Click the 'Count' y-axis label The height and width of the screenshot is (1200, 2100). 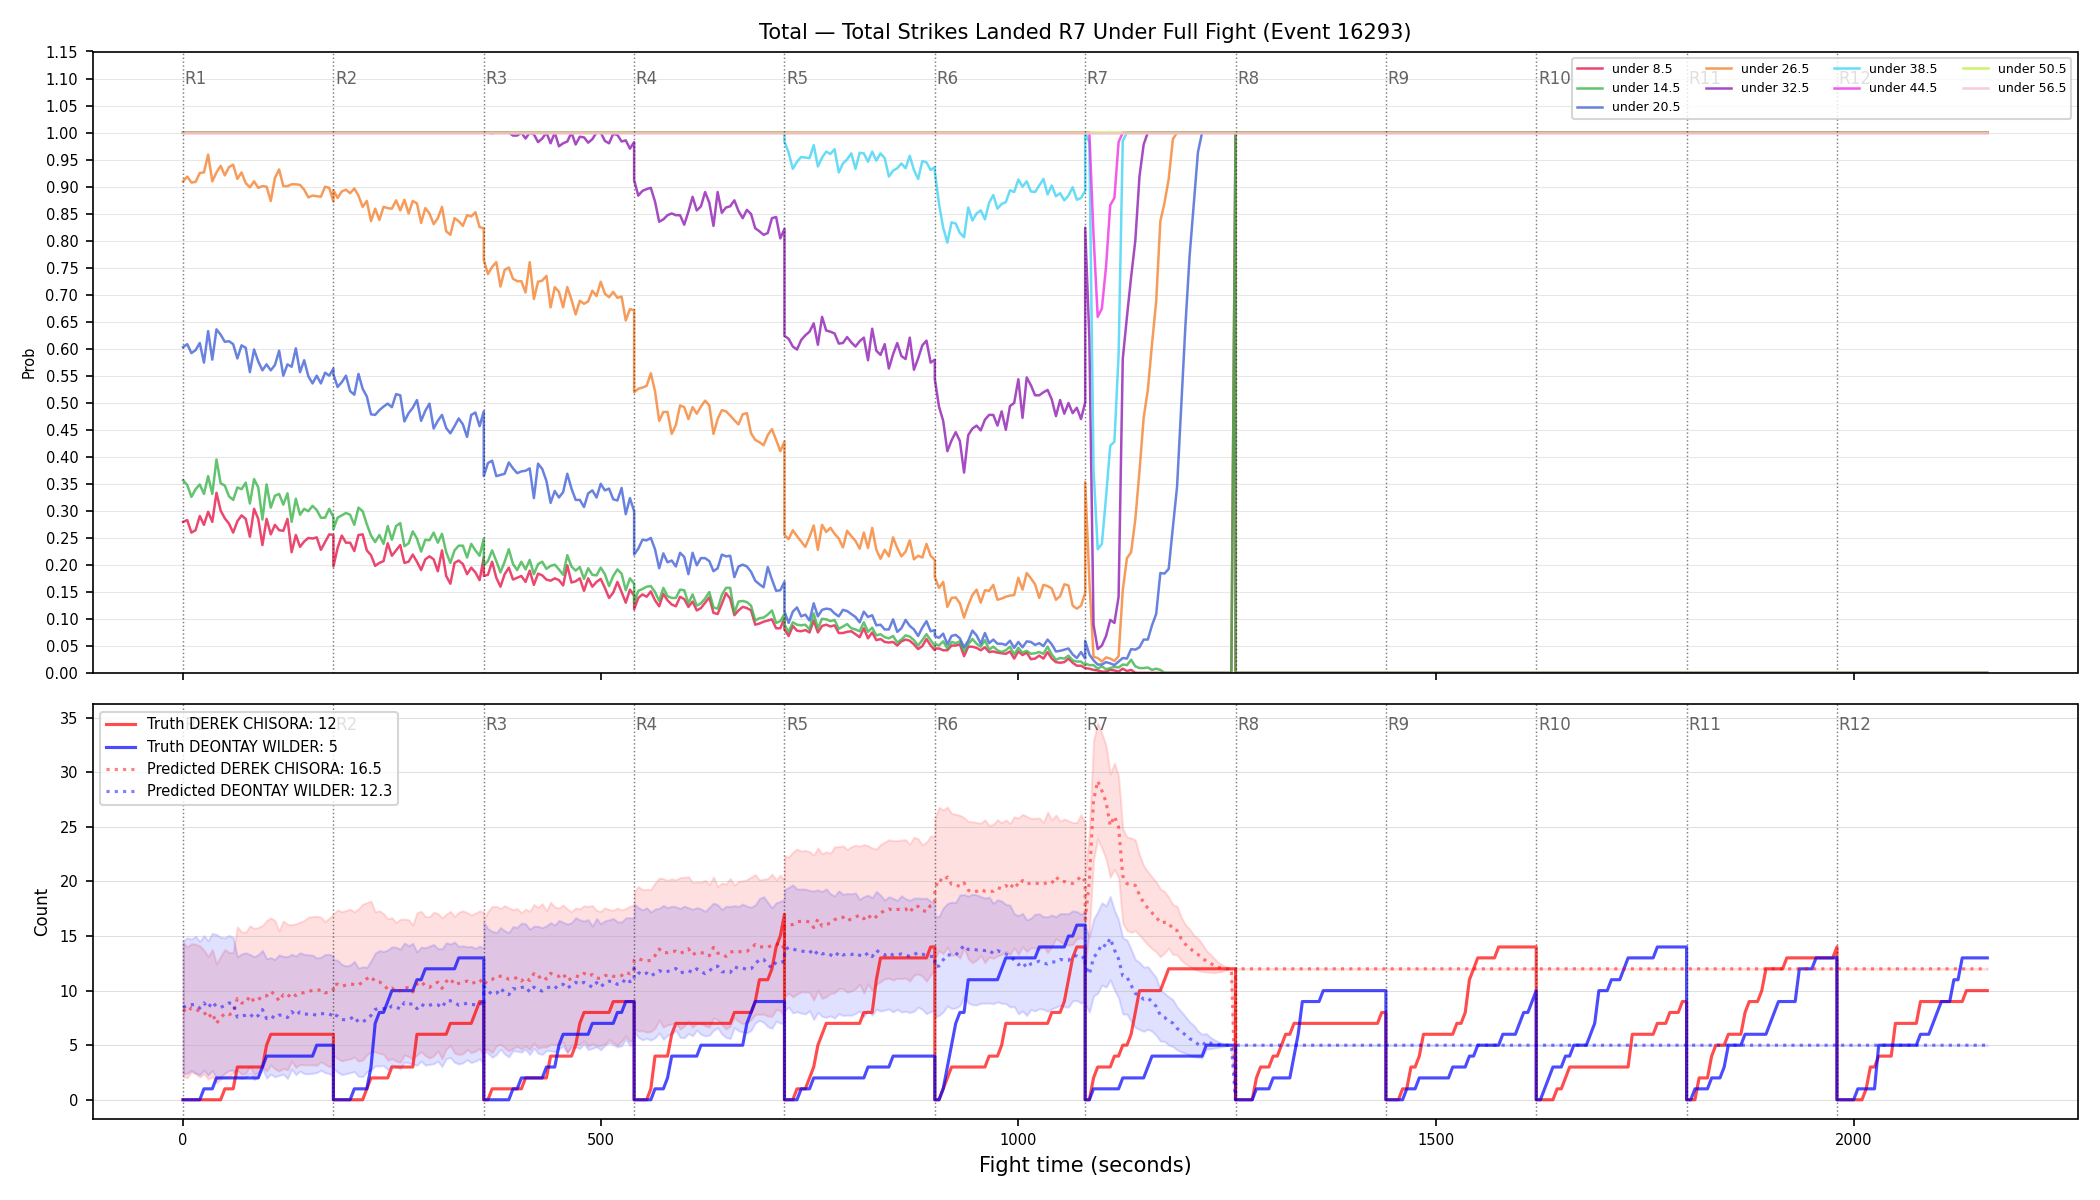41,912
